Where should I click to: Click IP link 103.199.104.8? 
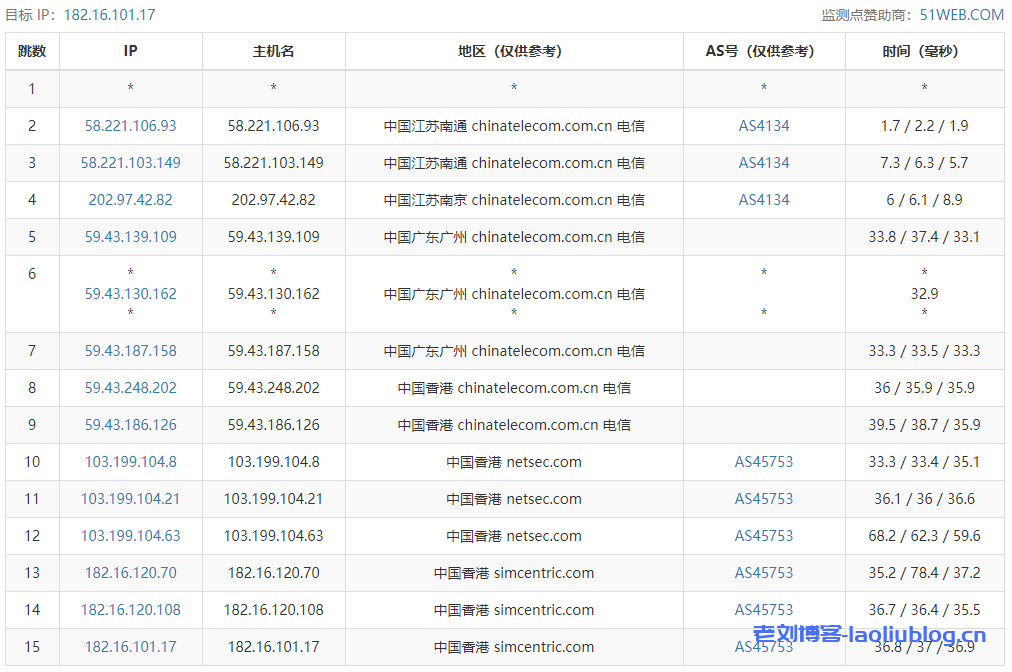(x=130, y=462)
